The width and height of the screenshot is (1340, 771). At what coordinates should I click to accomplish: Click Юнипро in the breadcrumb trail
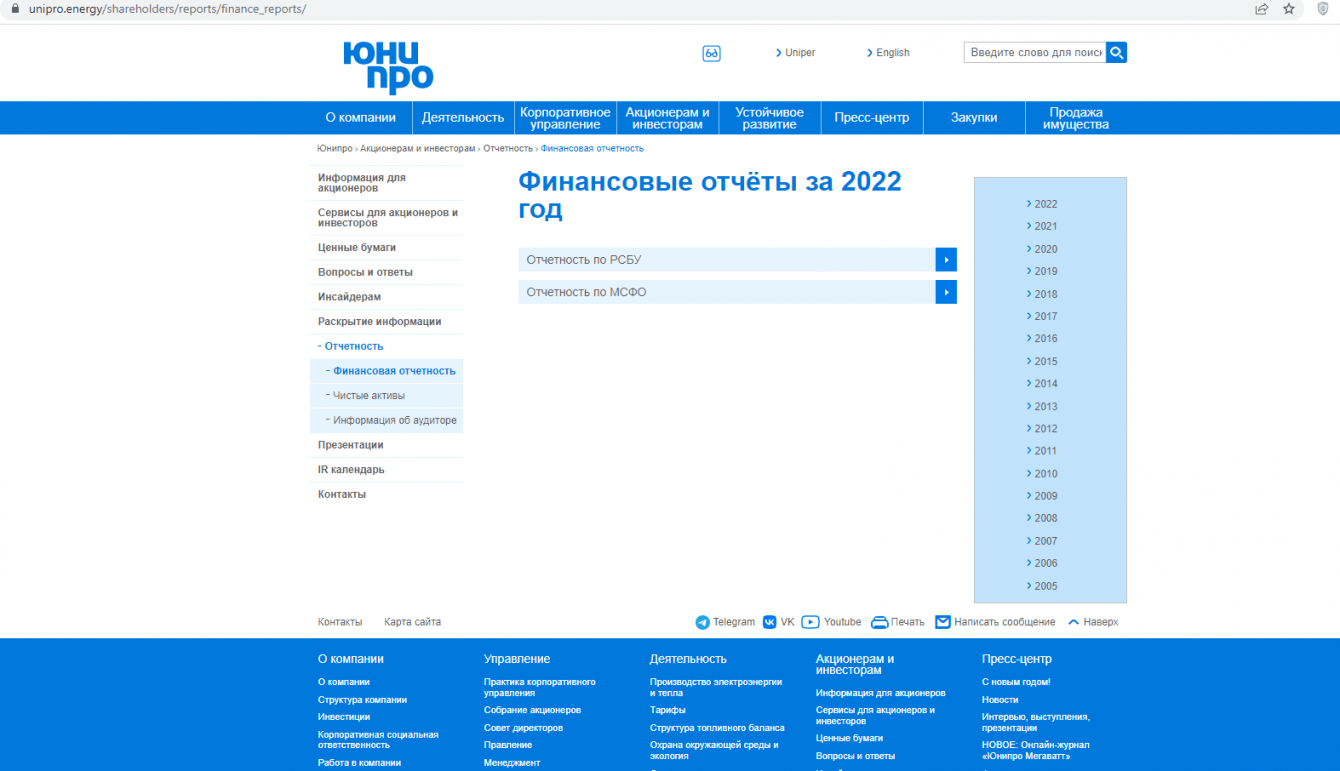(x=335, y=148)
